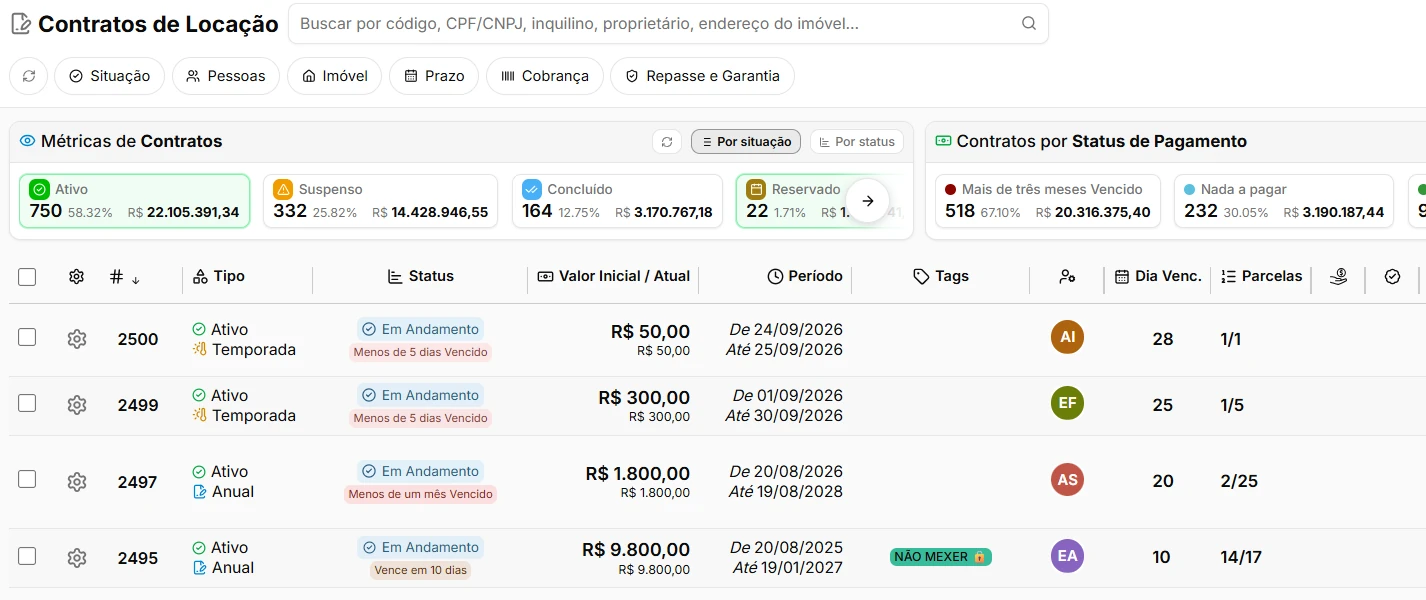Viewport: 1426px width, 600px height.
Task: Open the Prazo filter dropdown
Action: pyautogui.click(x=434, y=76)
